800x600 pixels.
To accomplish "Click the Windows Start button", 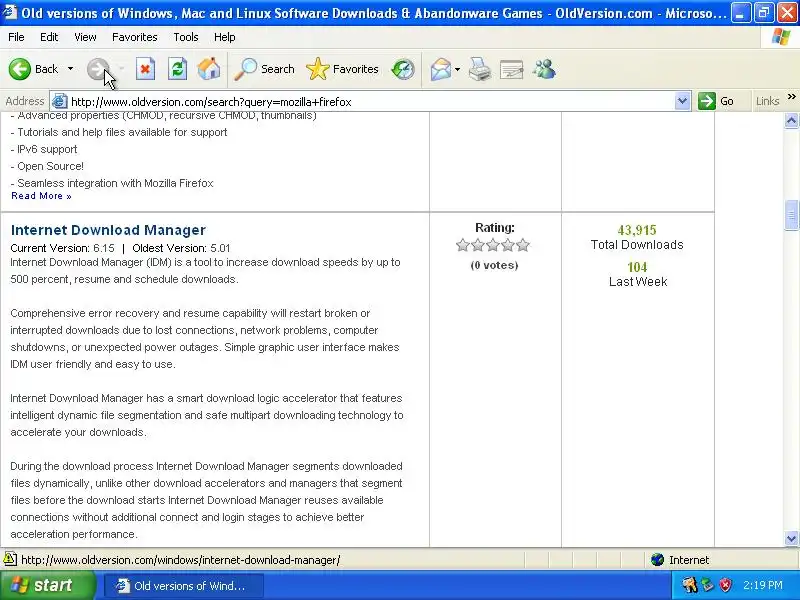I will pyautogui.click(x=47, y=585).
